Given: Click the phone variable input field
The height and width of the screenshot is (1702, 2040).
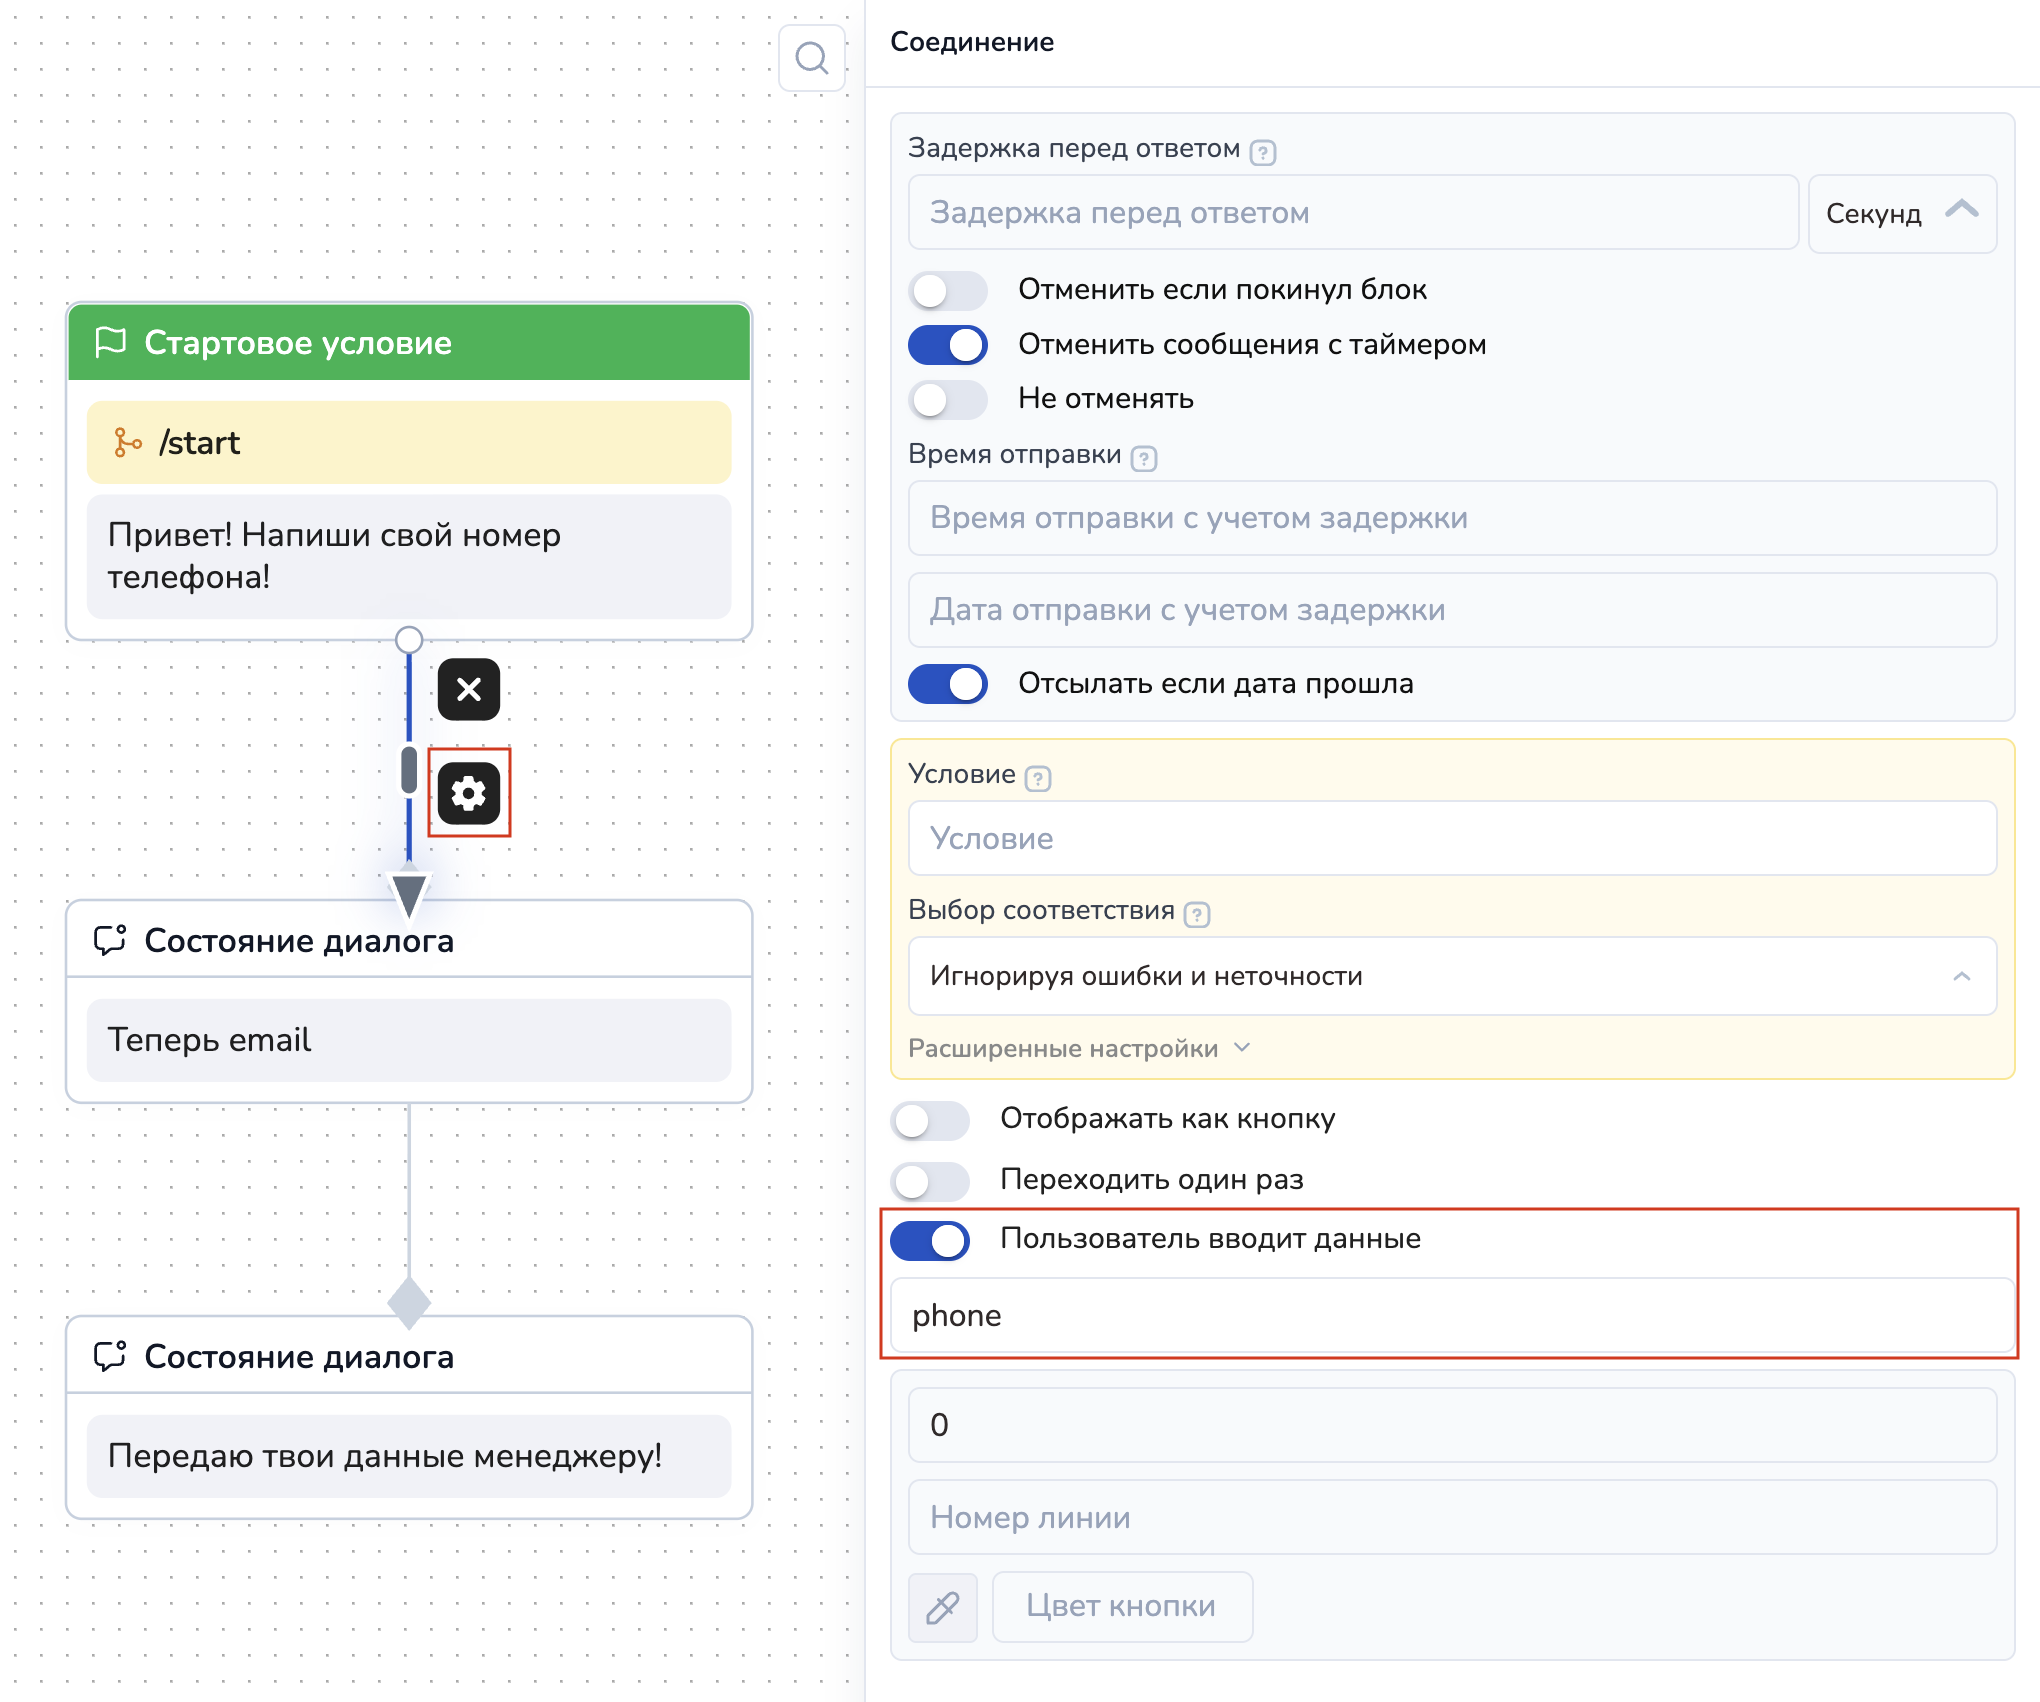Looking at the screenshot, I should pos(1451,1315).
